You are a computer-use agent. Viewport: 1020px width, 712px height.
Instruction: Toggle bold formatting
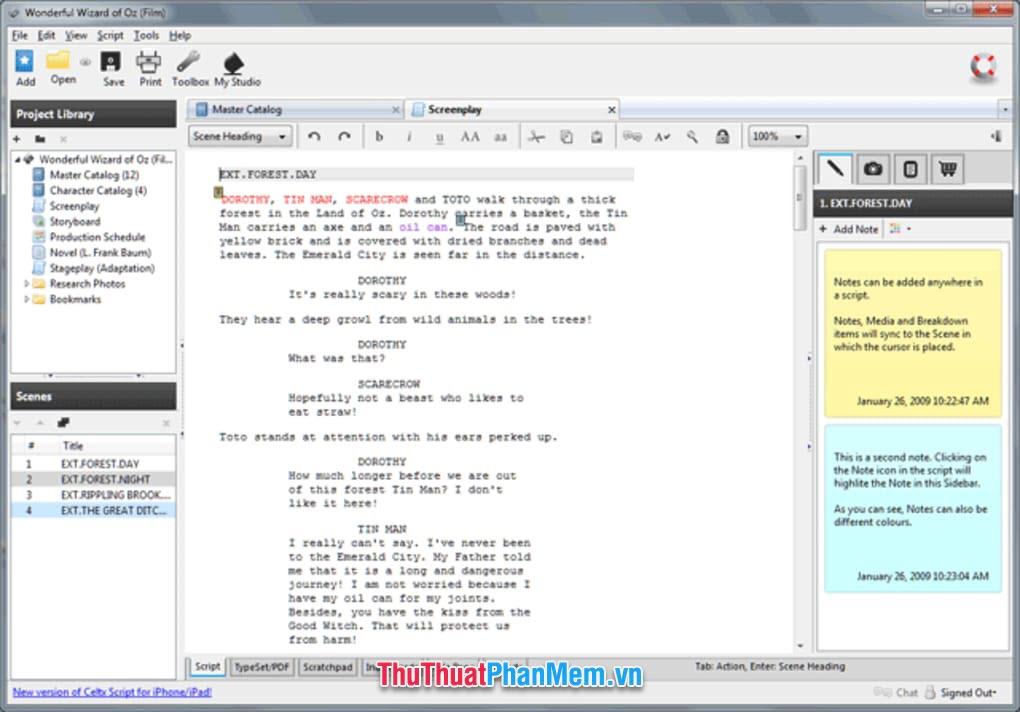(379, 136)
